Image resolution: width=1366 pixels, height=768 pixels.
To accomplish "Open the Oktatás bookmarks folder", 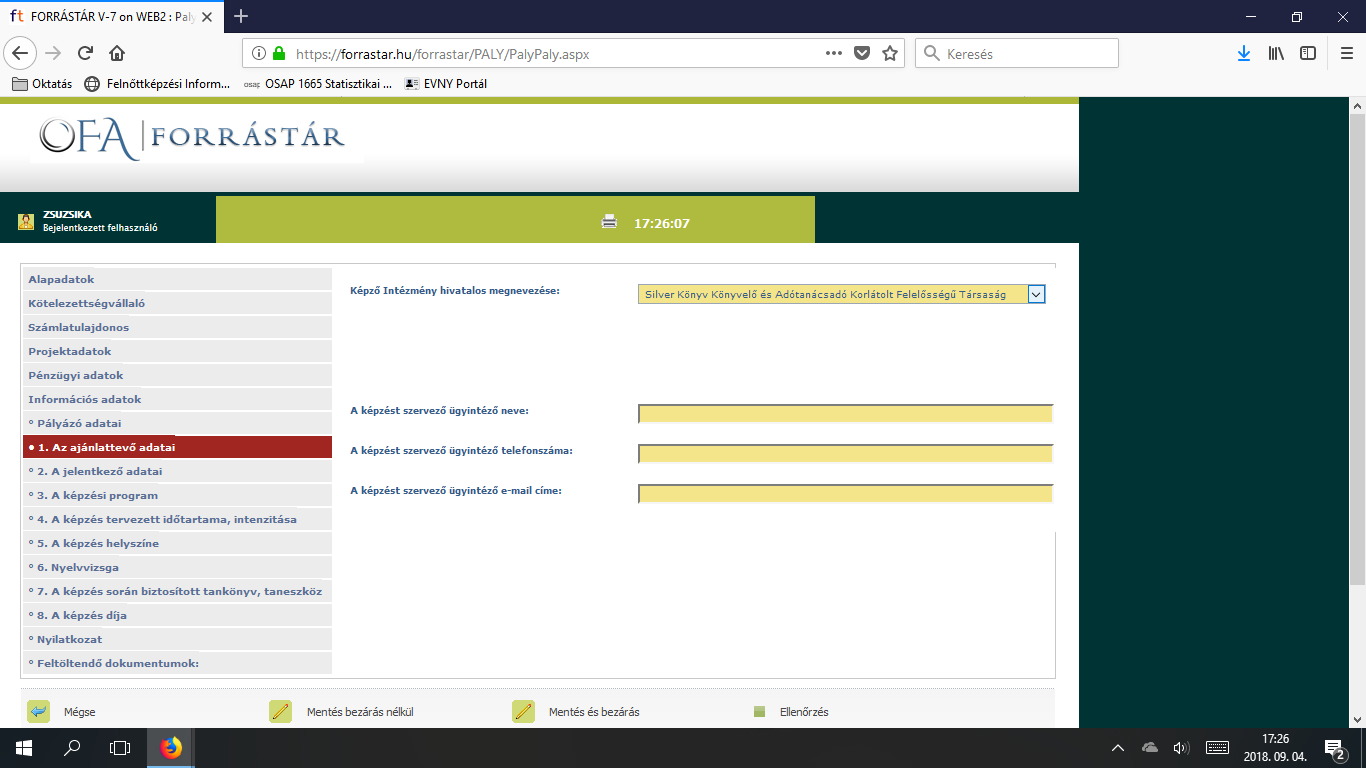I will (42, 84).
